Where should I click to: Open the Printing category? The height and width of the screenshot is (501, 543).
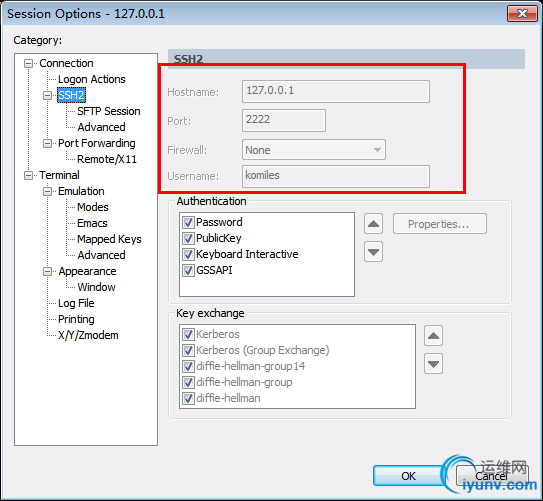[76, 319]
